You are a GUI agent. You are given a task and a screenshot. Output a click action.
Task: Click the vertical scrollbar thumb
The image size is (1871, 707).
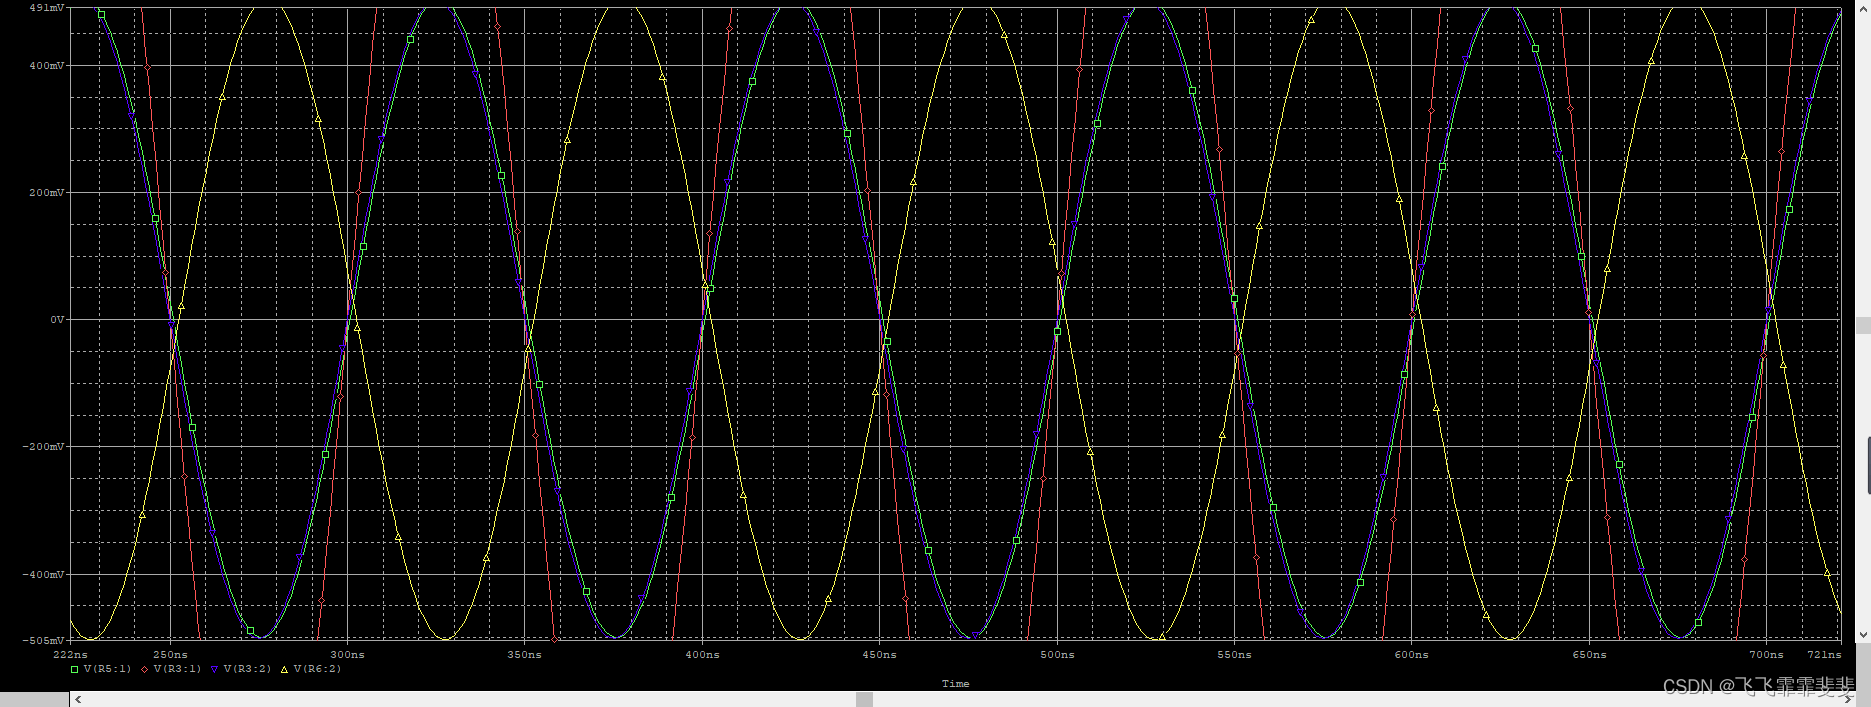(x=1863, y=325)
